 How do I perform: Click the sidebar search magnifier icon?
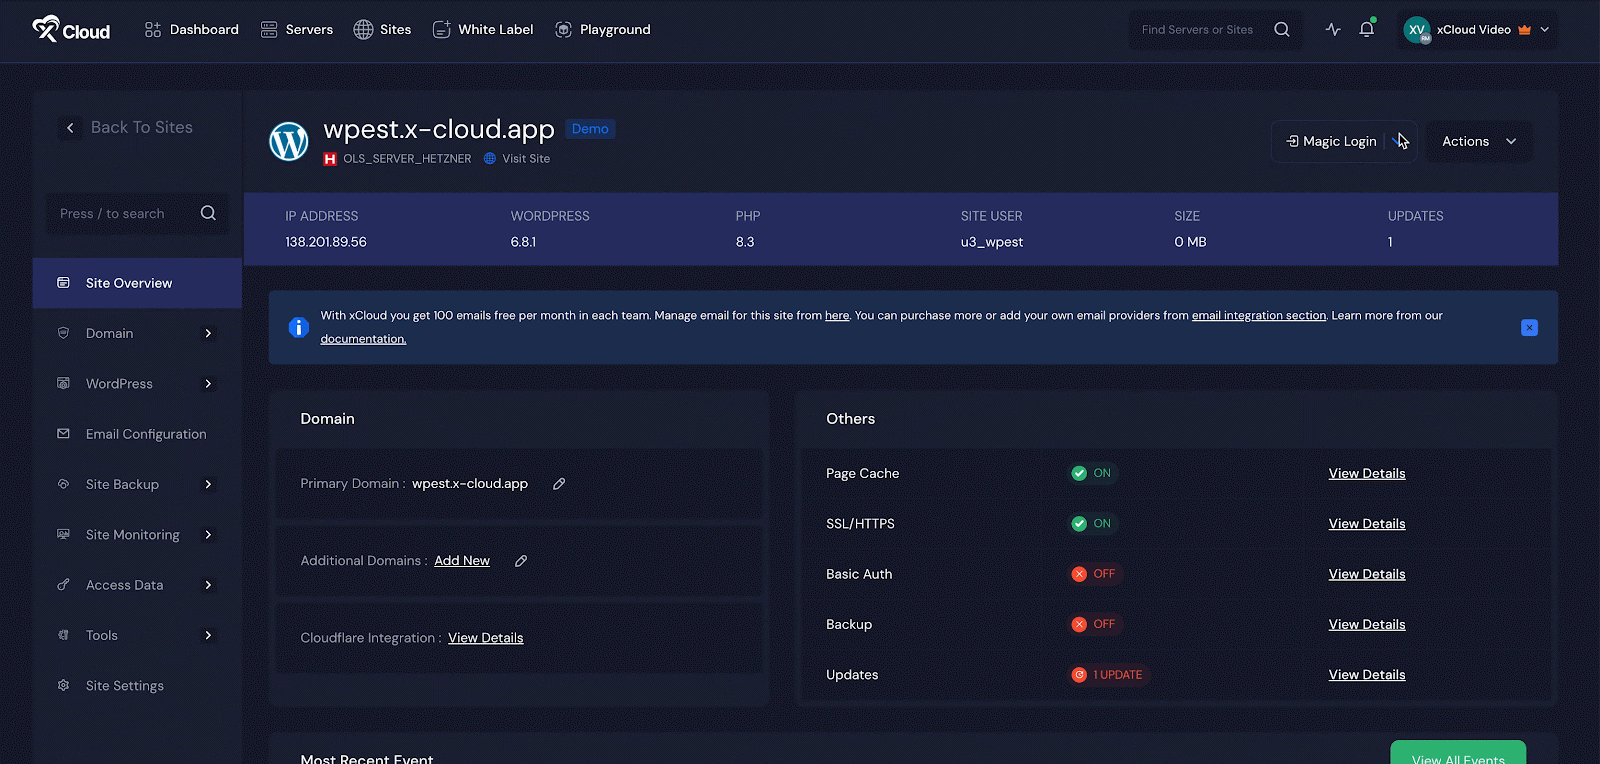pyautogui.click(x=208, y=213)
